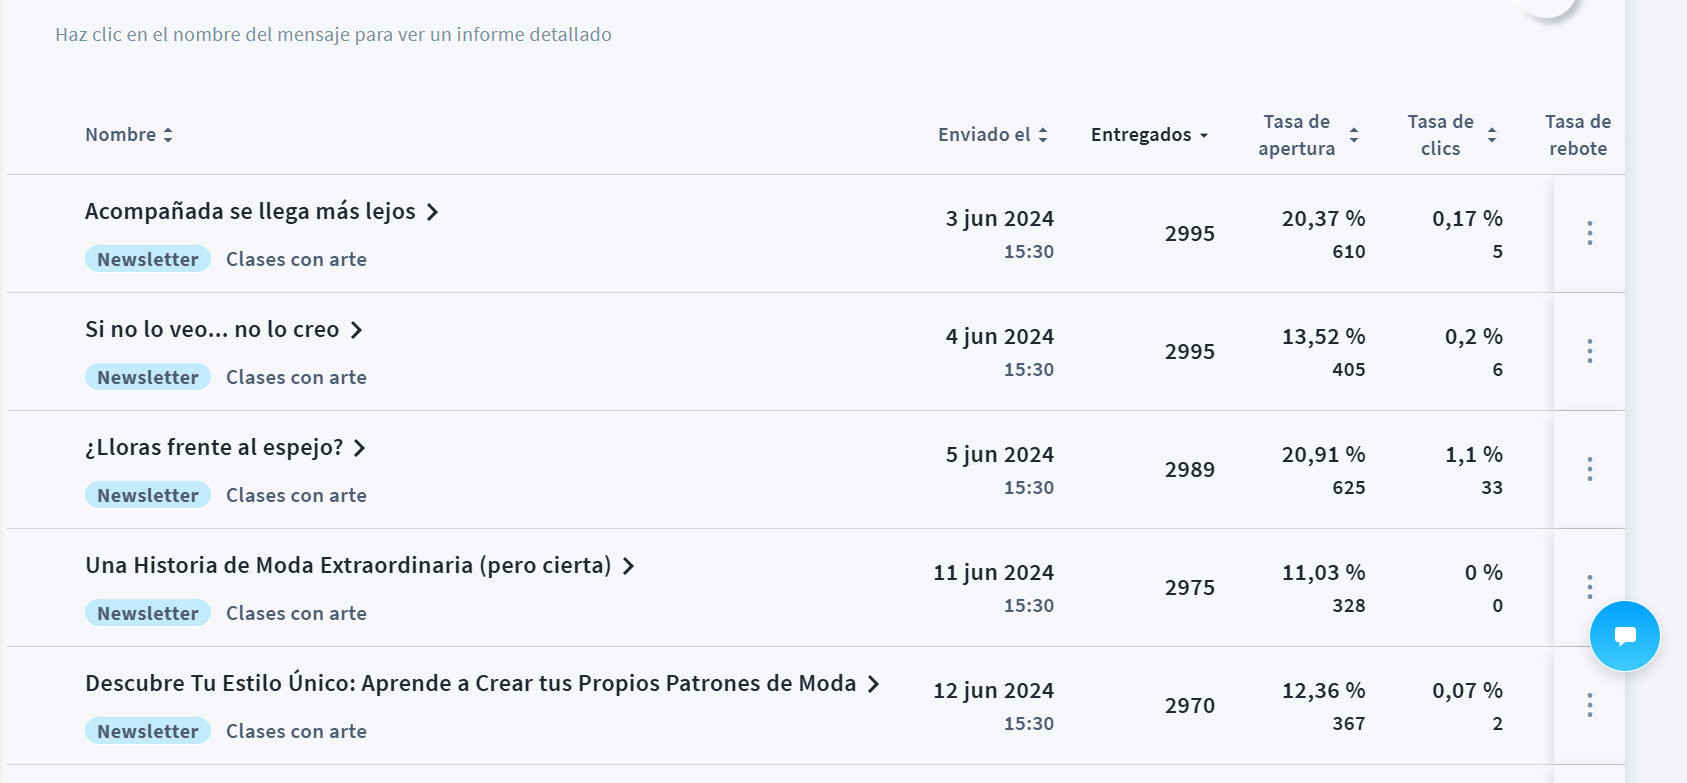Sort by Tasa de clics
Viewport: 1687px width, 783px height.
click(x=1451, y=135)
